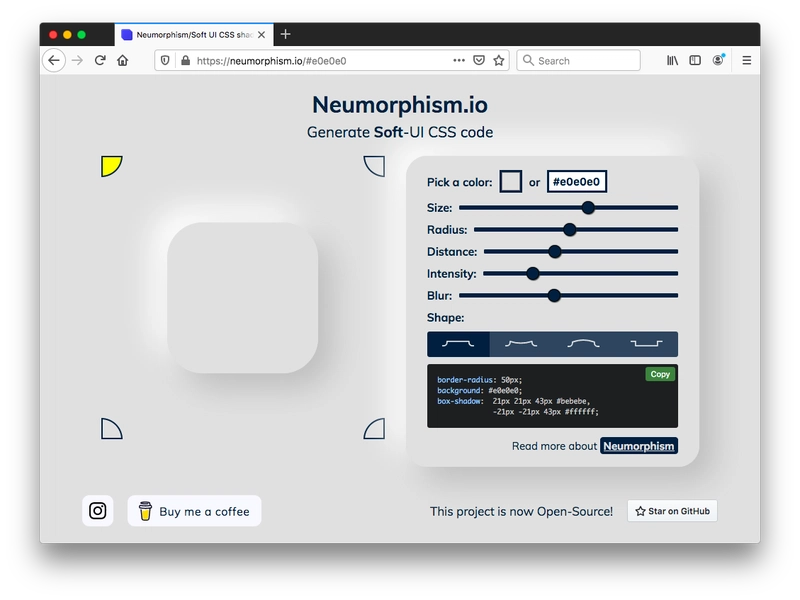Viewport: 800px width, 600px height.
Task: Open the Library bookmarks icon
Action: click(x=672, y=61)
